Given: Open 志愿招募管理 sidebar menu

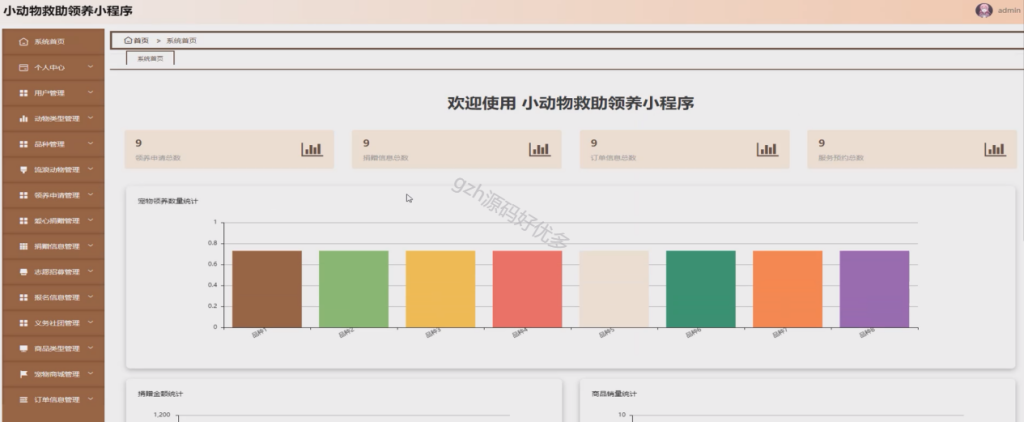Looking at the screenshot, I should tap(53, 272).
